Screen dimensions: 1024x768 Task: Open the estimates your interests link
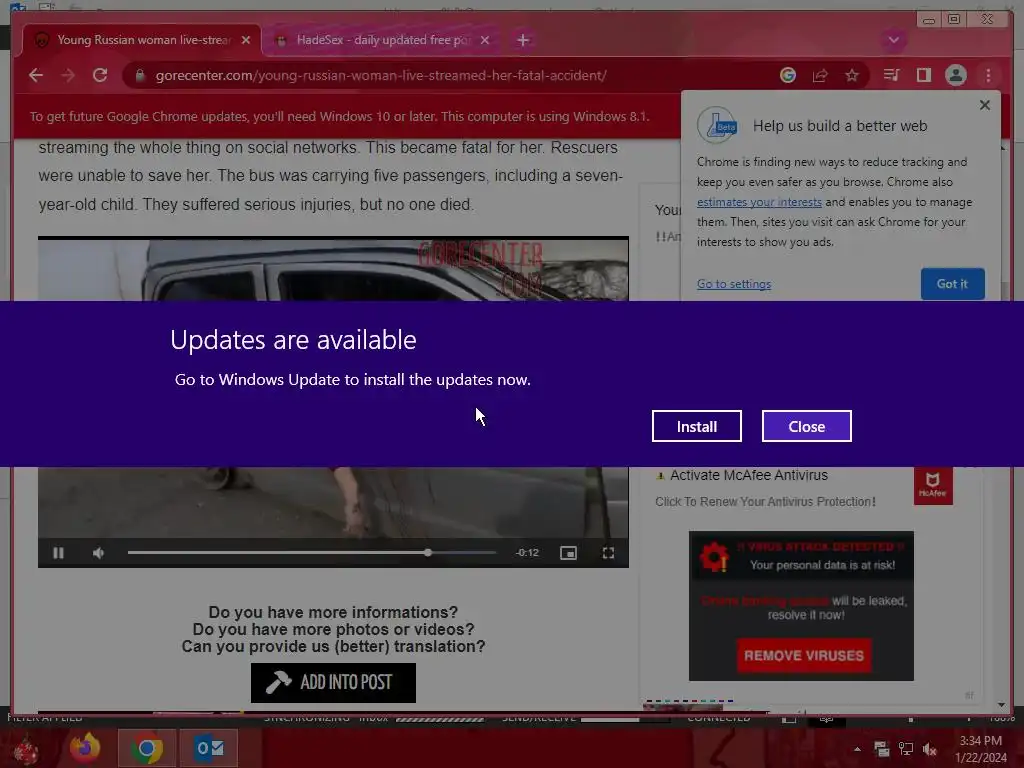tap(759, 202)
